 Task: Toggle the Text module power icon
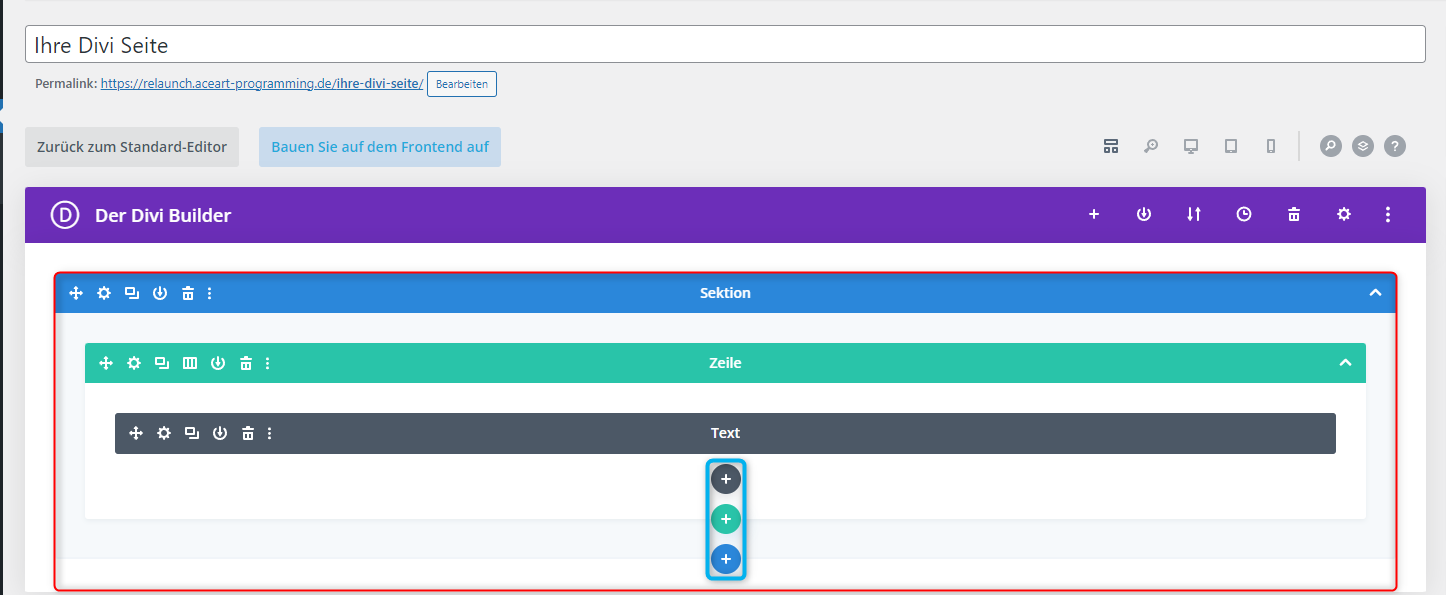click(x=220, y=433)
